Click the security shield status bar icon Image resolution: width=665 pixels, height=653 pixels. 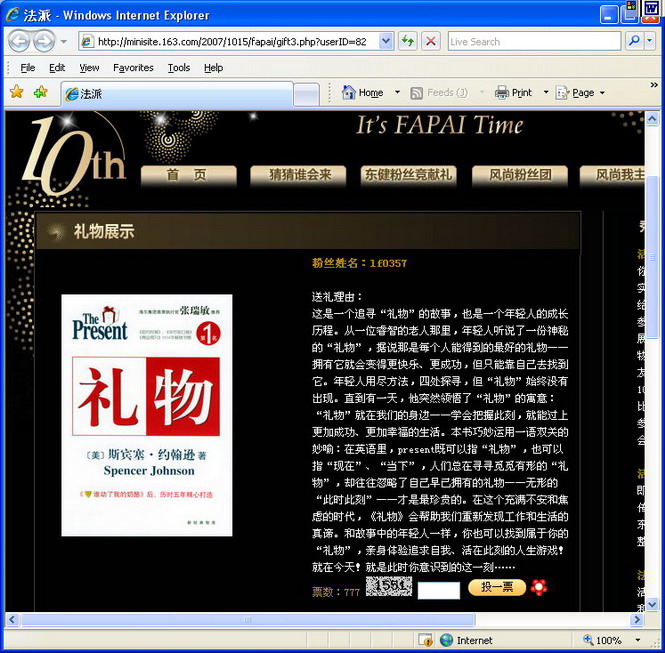(425, 640)
